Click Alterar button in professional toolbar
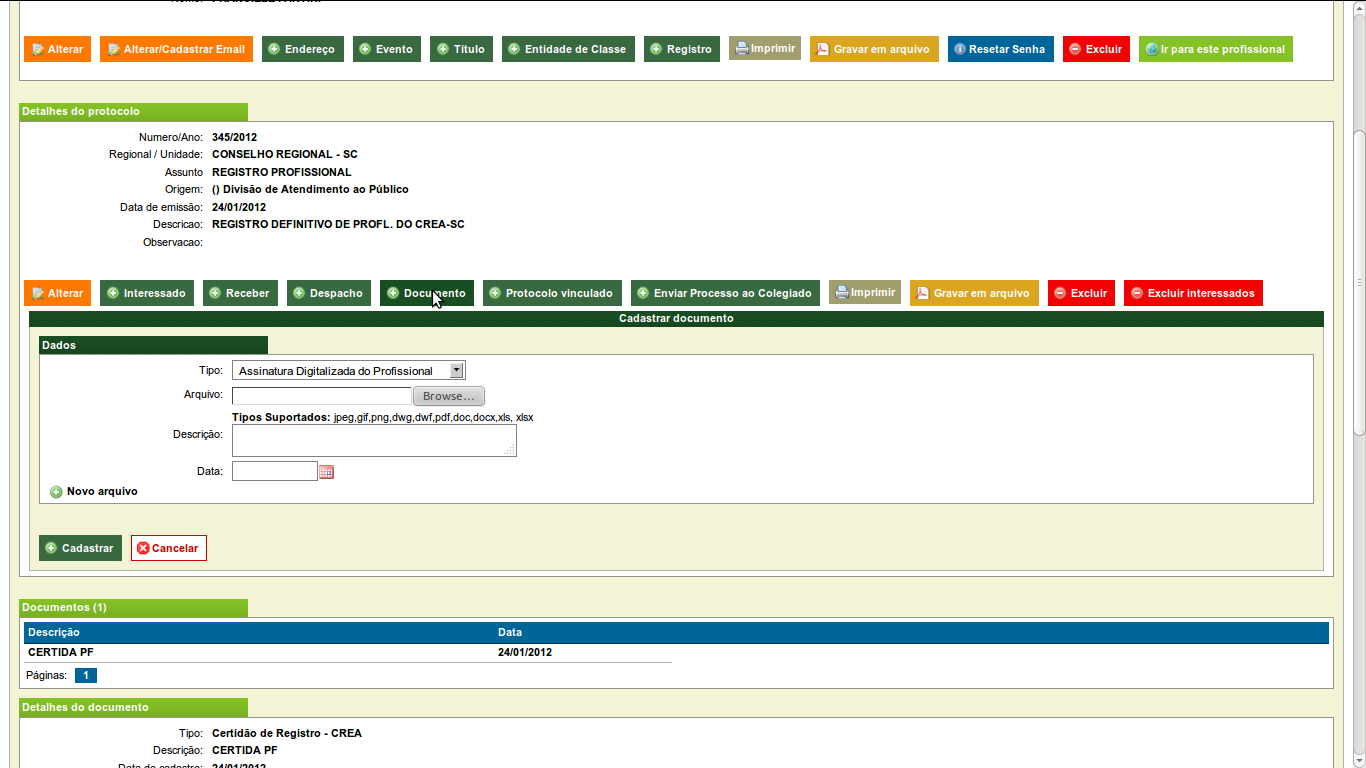This screenshot has height=768, width=1366. tap(57, 49)
